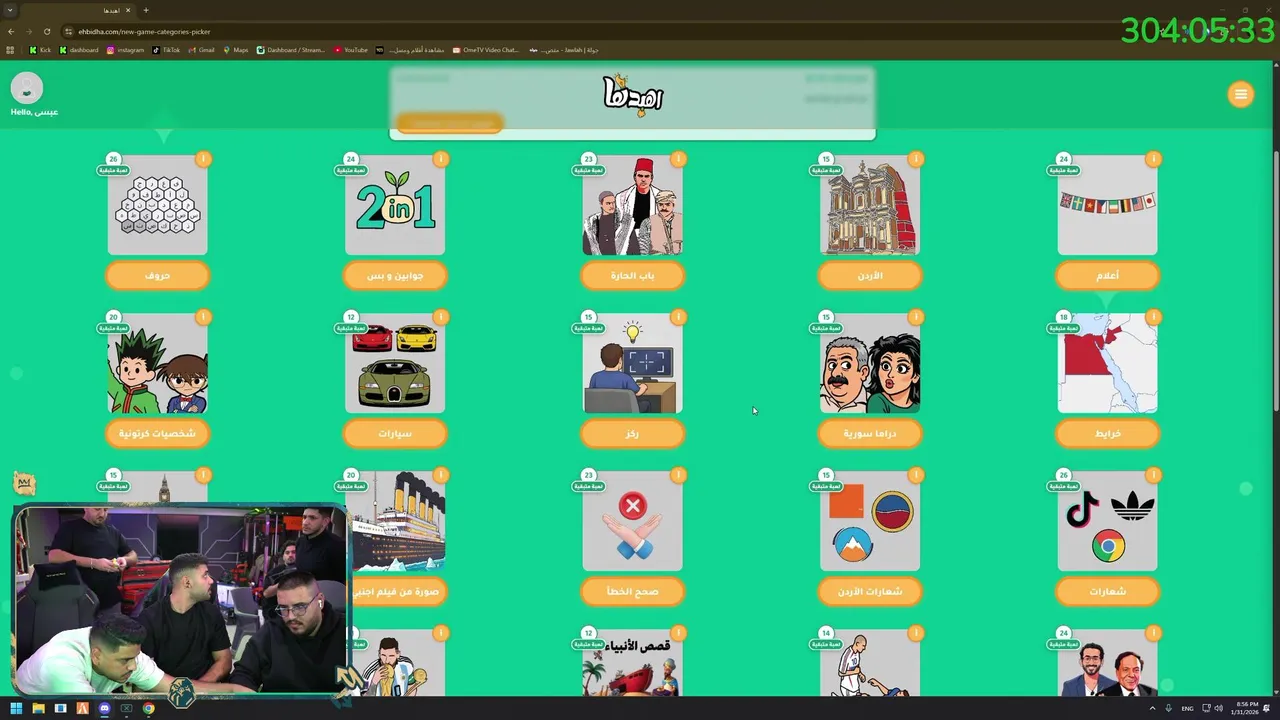Open the dashboard bookmark
1280x720 pixels.
(x=79, y=50)
